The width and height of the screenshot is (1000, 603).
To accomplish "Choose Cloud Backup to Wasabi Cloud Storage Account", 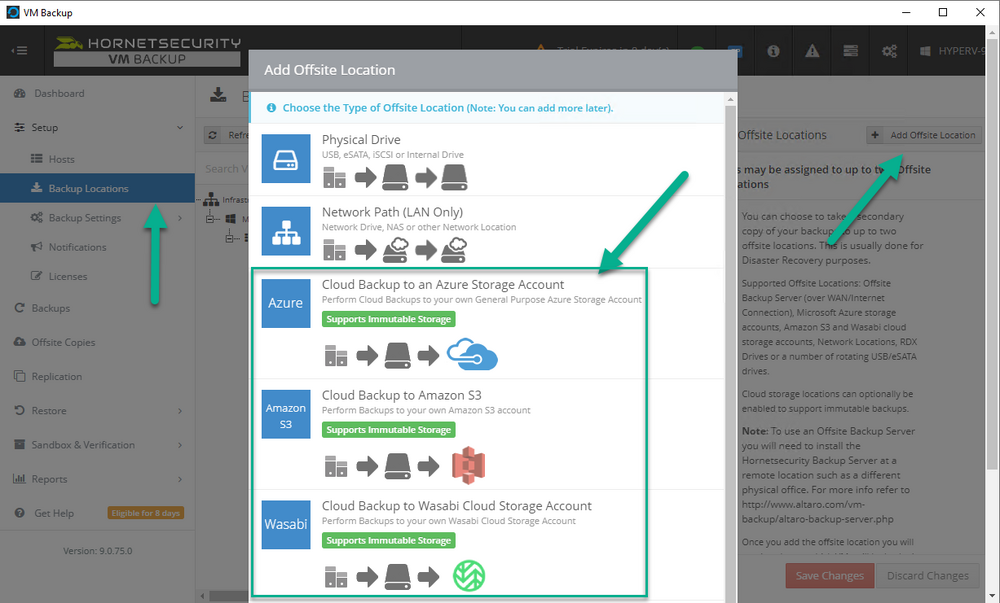I will click(457, 505).
